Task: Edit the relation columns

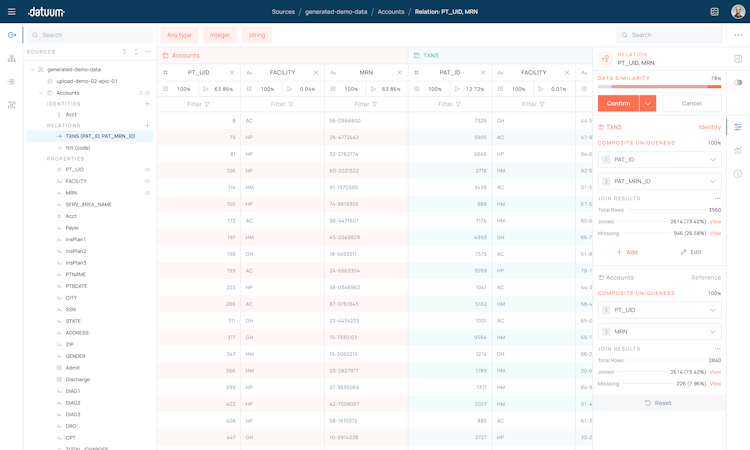Action: click(691, 252)
